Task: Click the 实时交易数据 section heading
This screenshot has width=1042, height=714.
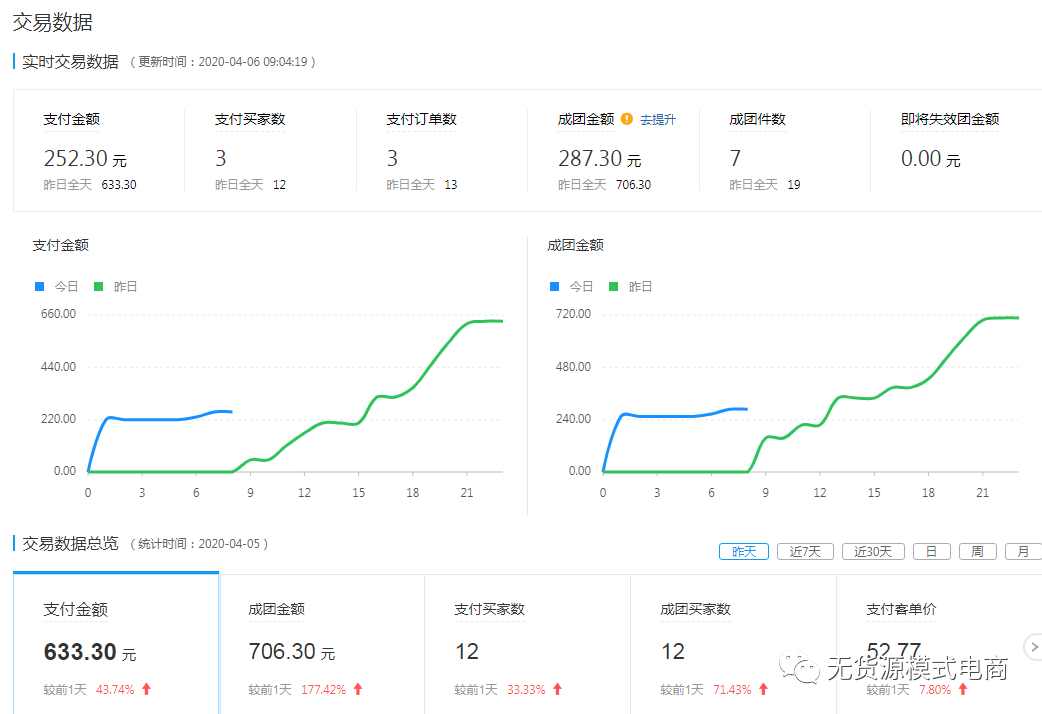Action: pyautogui.click(x=70, y=62)
